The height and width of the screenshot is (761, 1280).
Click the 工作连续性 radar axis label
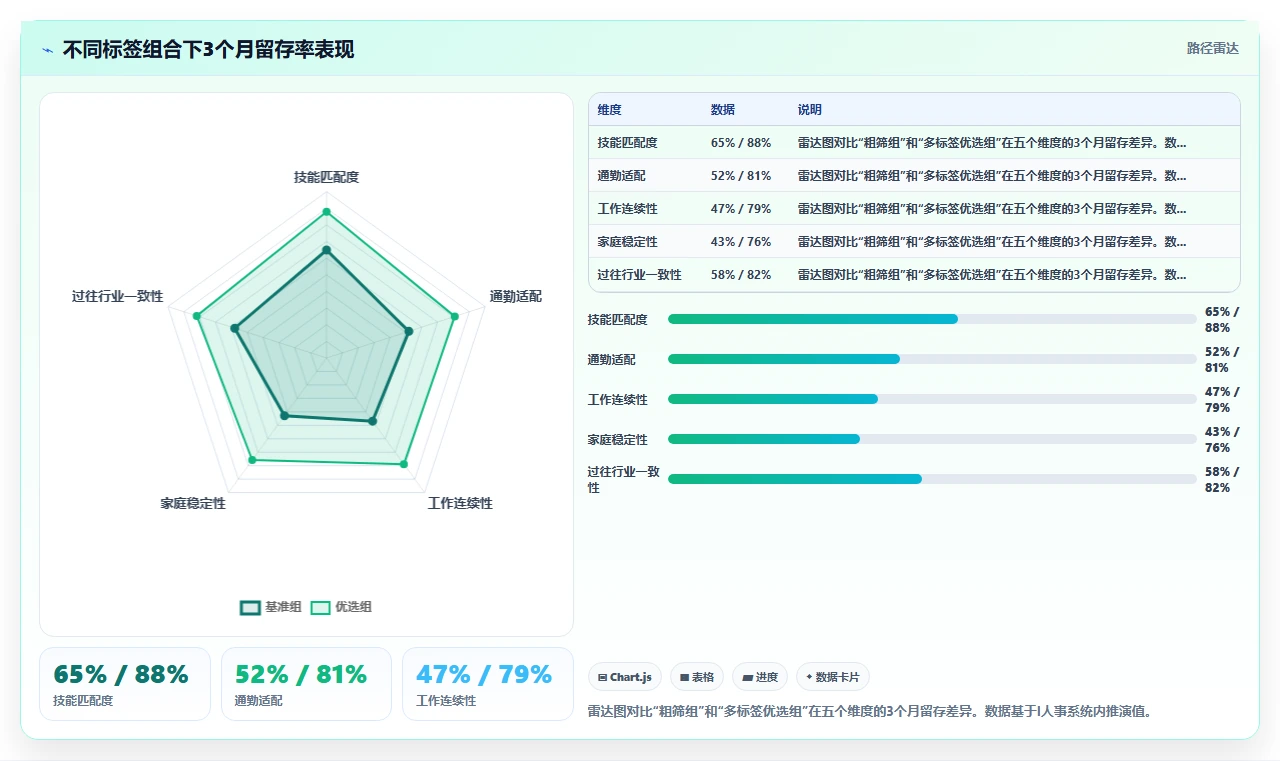[460, 503]
